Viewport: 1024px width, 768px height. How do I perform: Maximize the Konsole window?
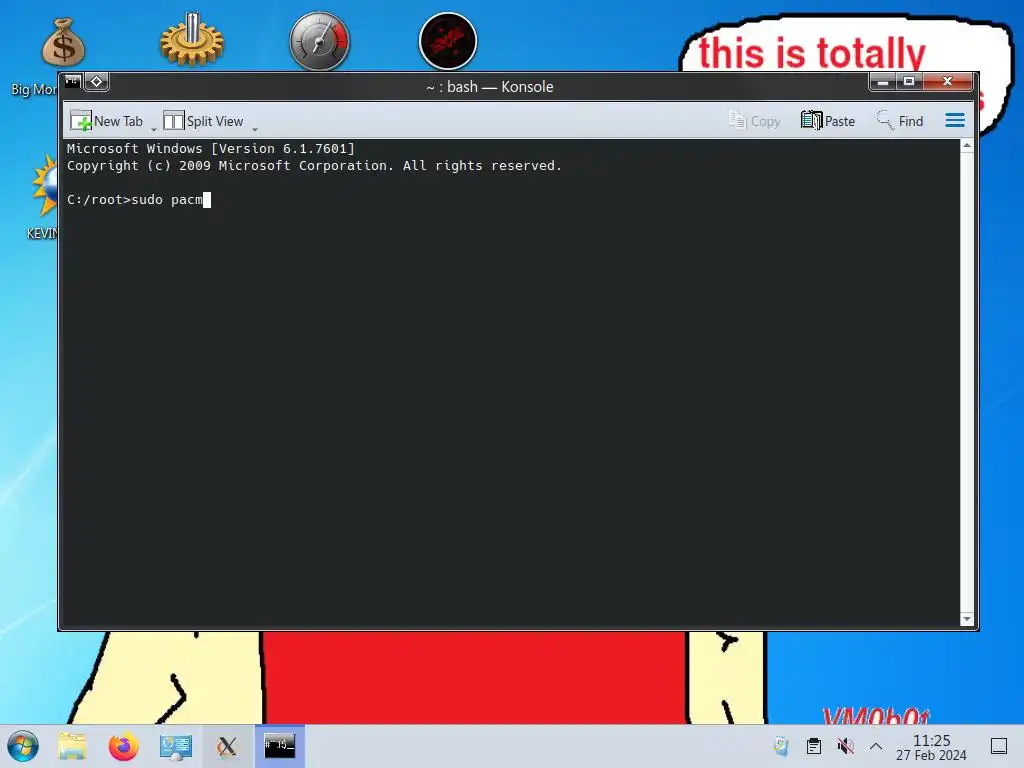click(908, 82)
